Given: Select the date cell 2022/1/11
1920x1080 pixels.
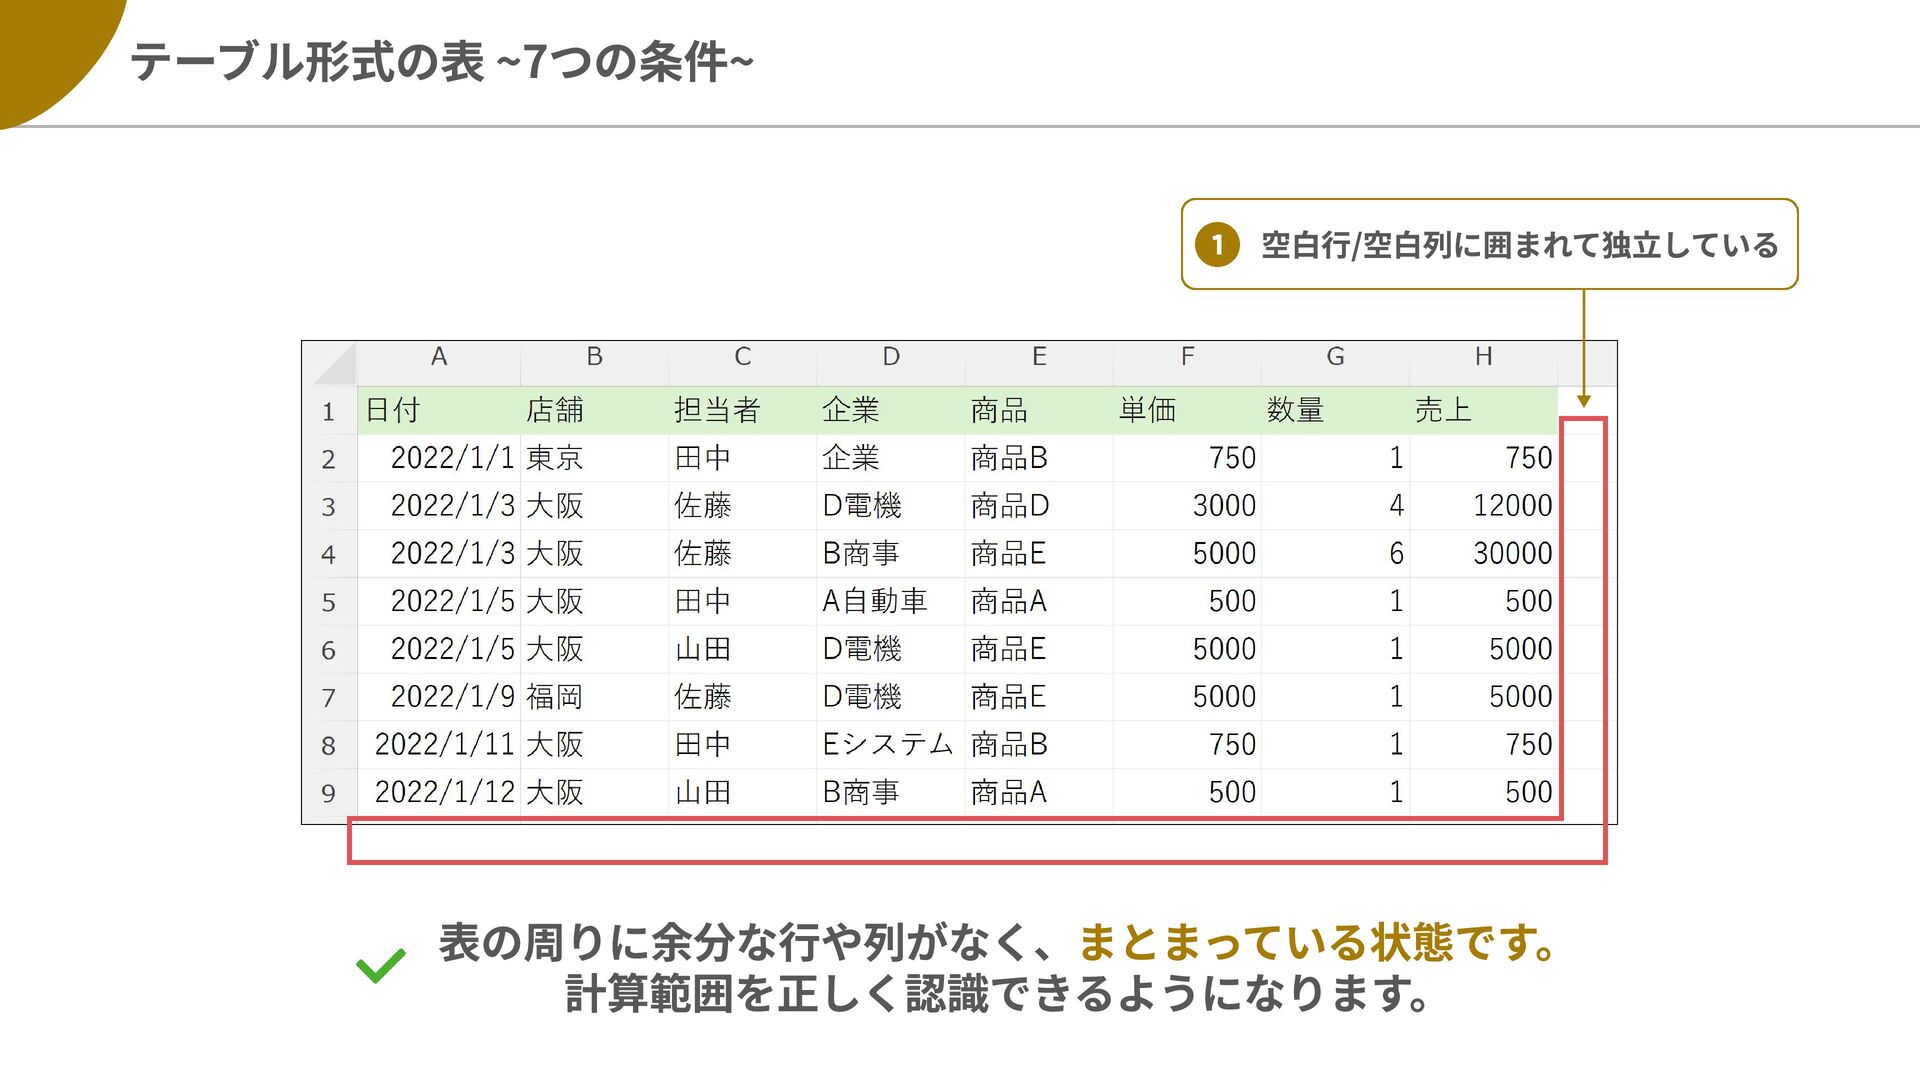Looking at the screenshot, I should click(x=439, y=745).
